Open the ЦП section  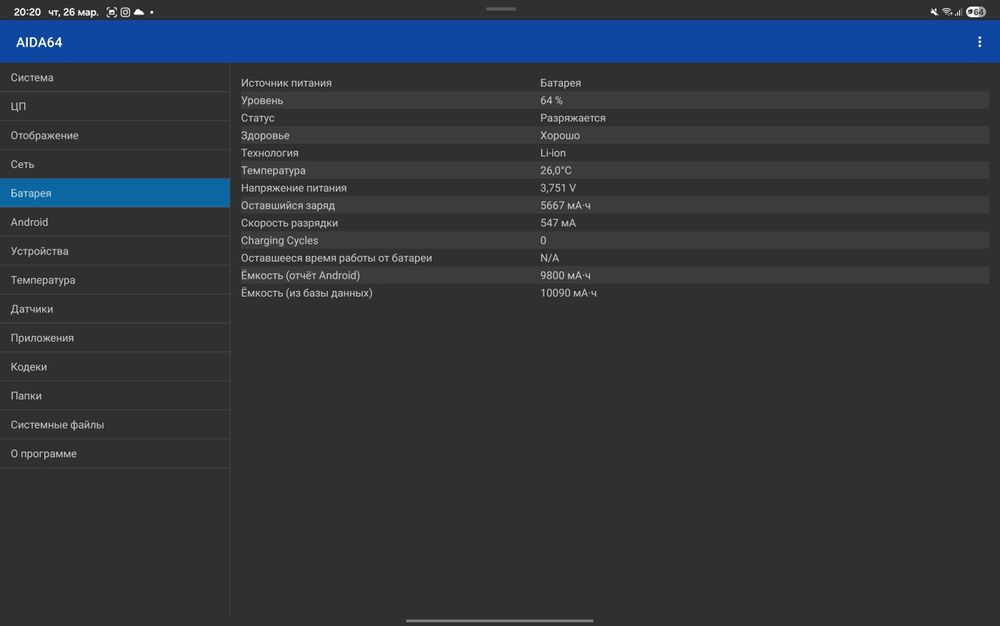[x=115, y=106]
